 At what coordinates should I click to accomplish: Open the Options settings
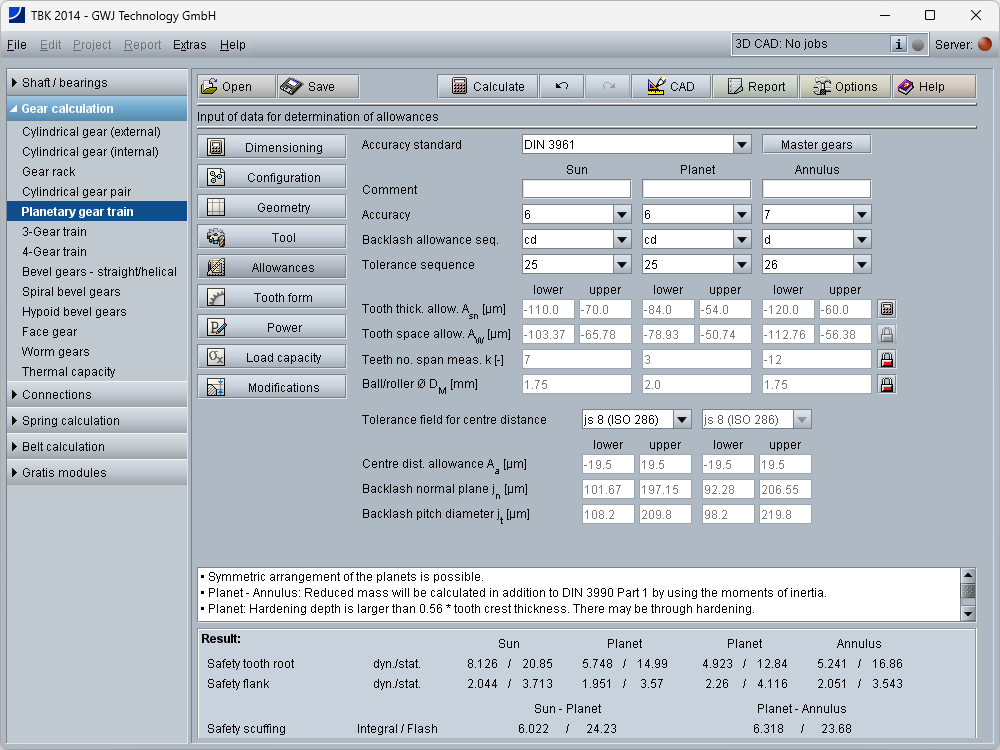coord(845,87)
